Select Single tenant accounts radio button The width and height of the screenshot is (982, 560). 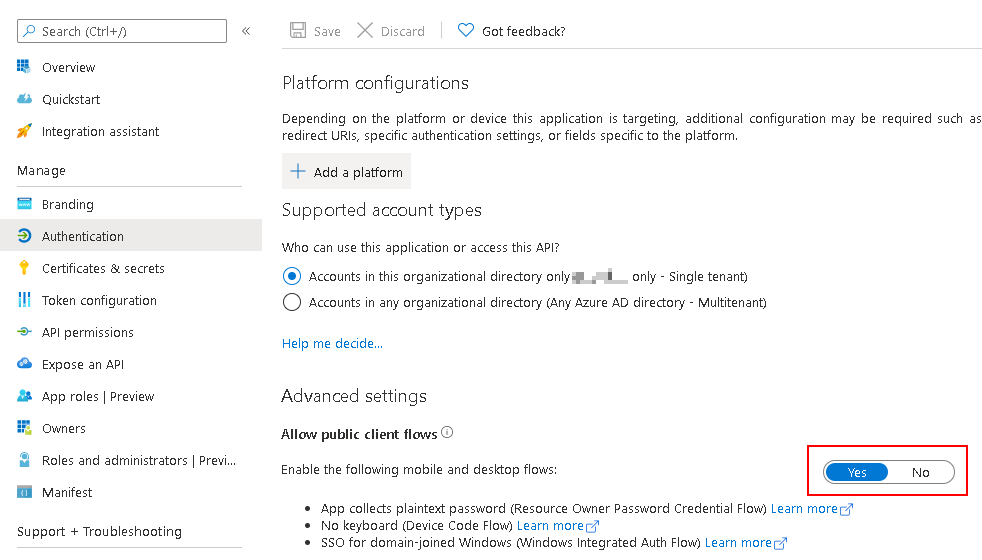click(x=292, y=276)
